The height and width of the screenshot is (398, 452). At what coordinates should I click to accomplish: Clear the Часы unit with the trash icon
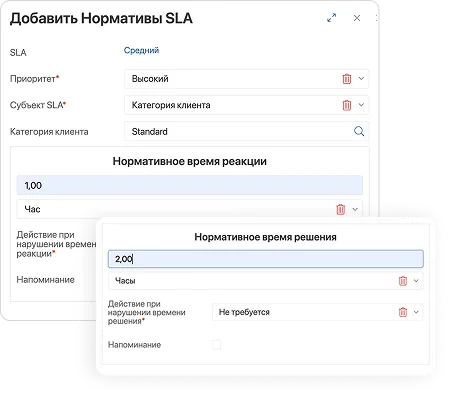(x=403, y=281)
